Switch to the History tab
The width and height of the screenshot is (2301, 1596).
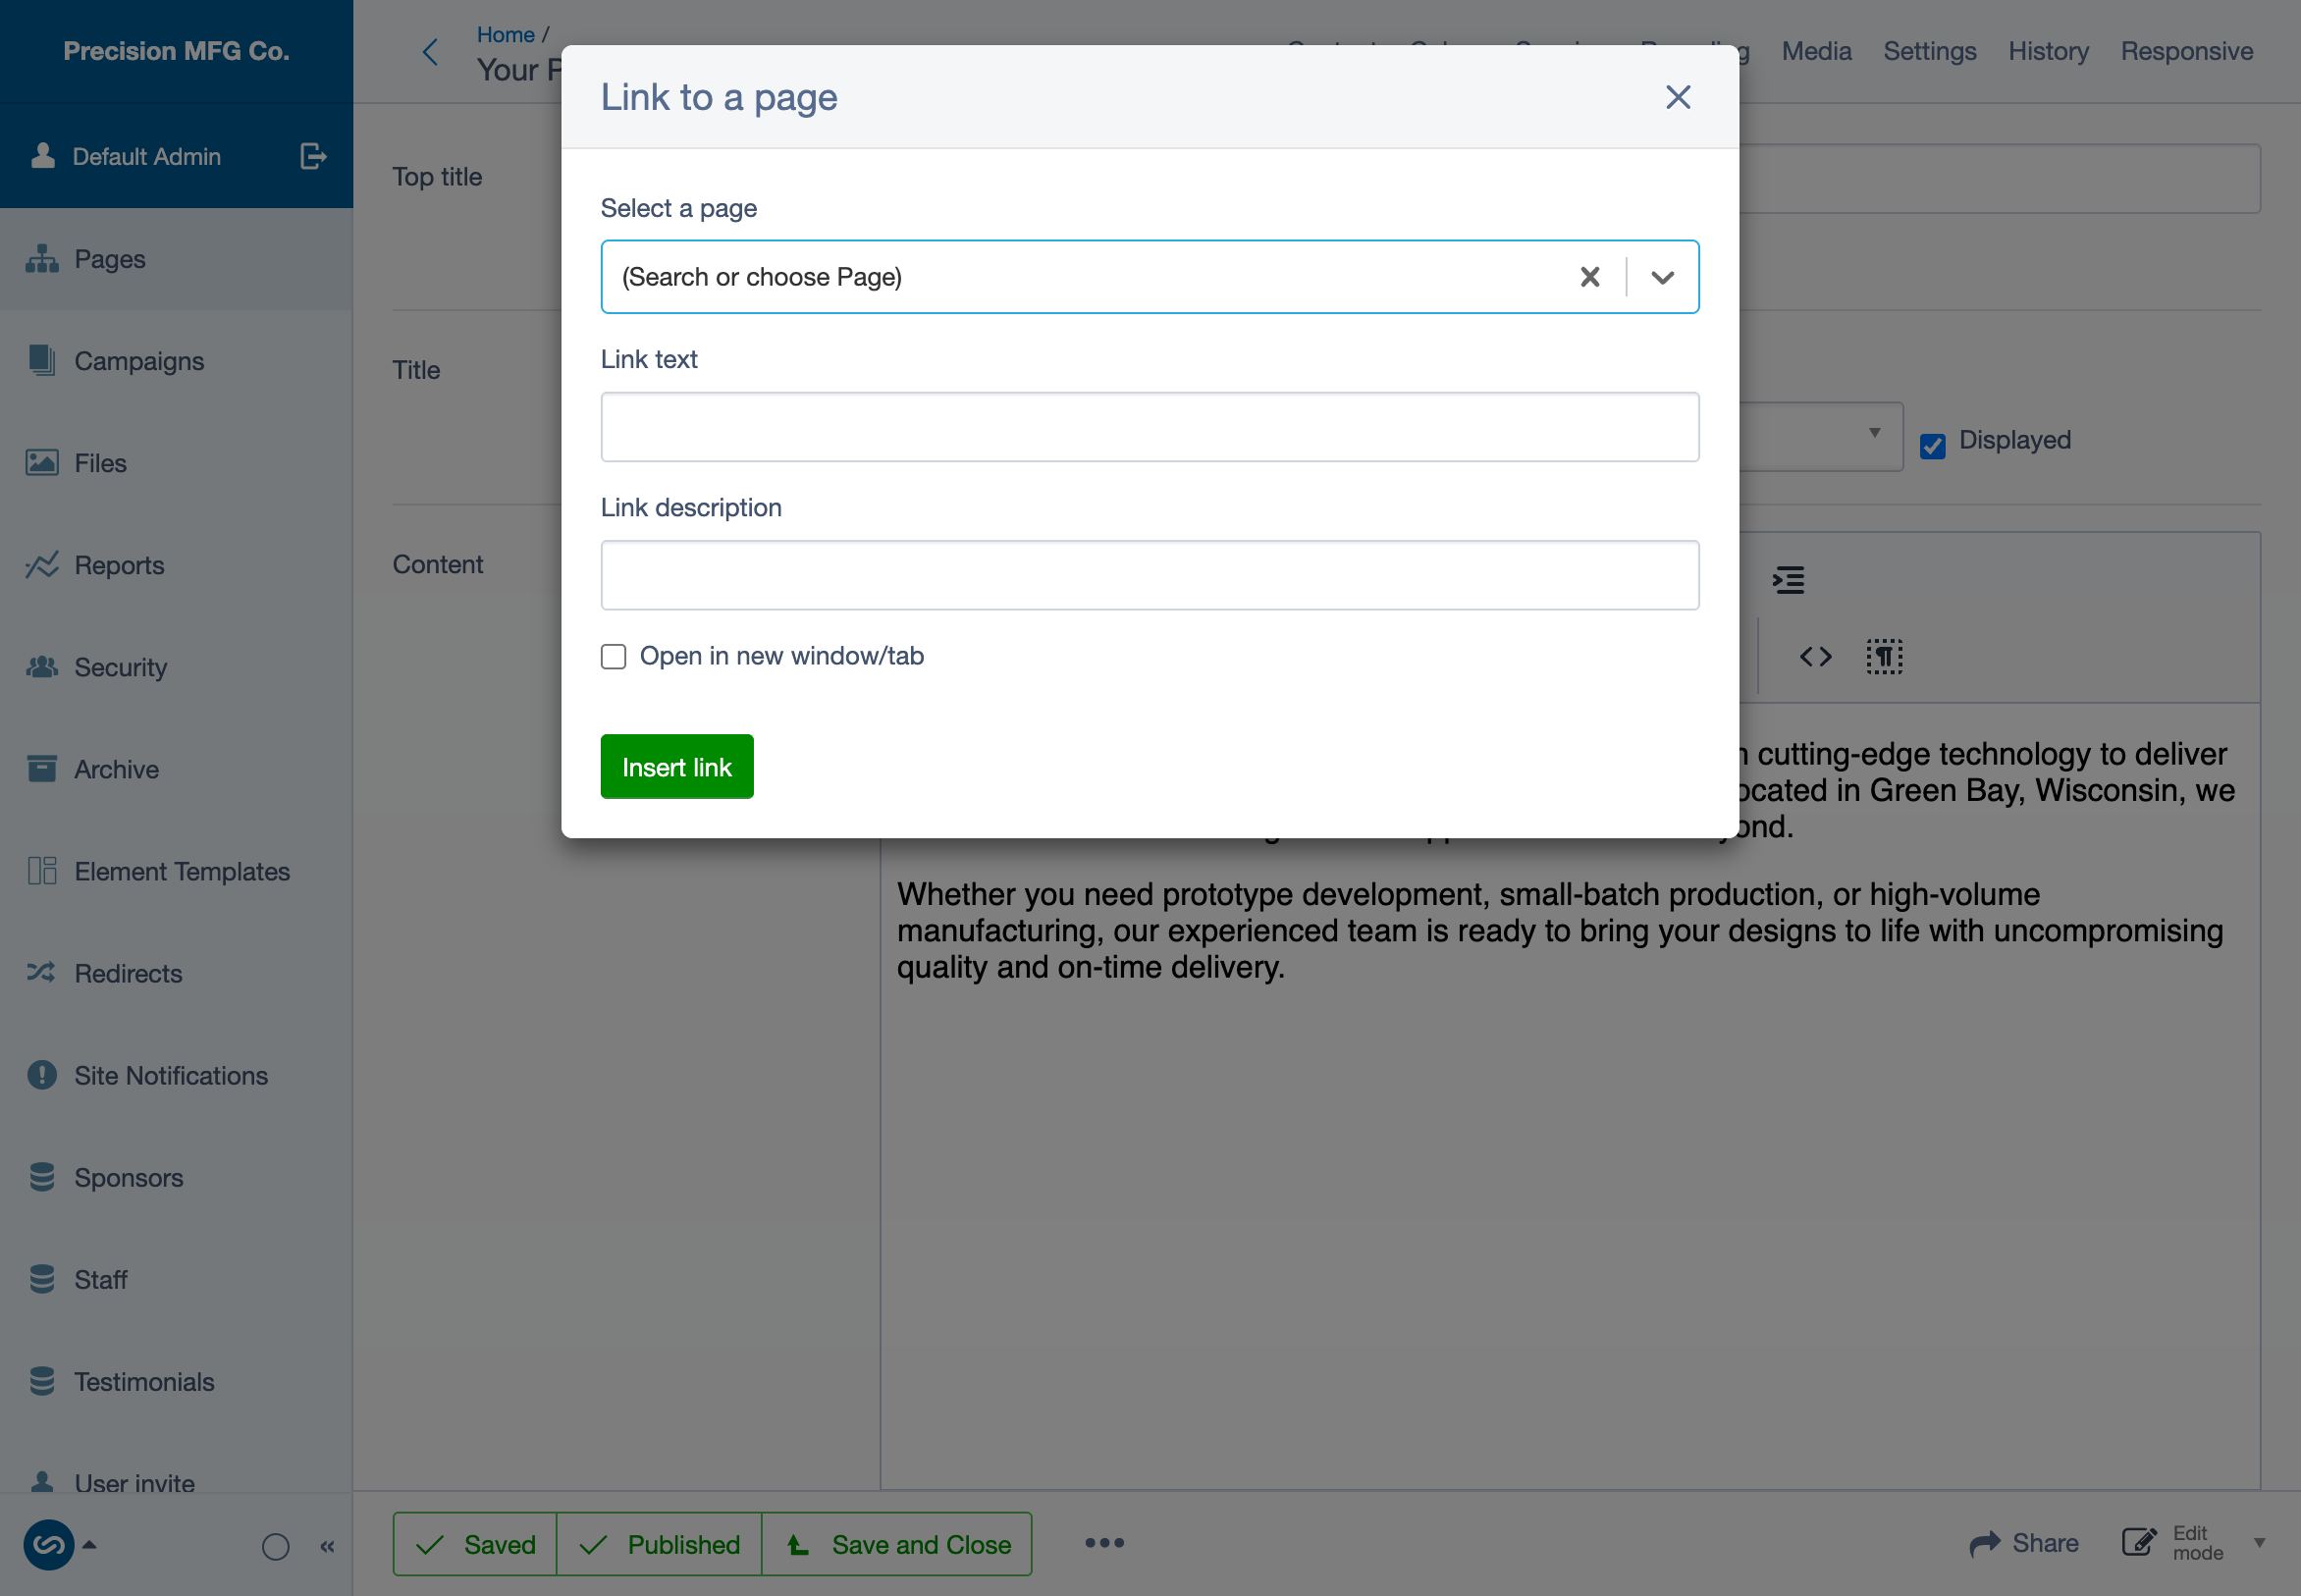(2048, 51)
